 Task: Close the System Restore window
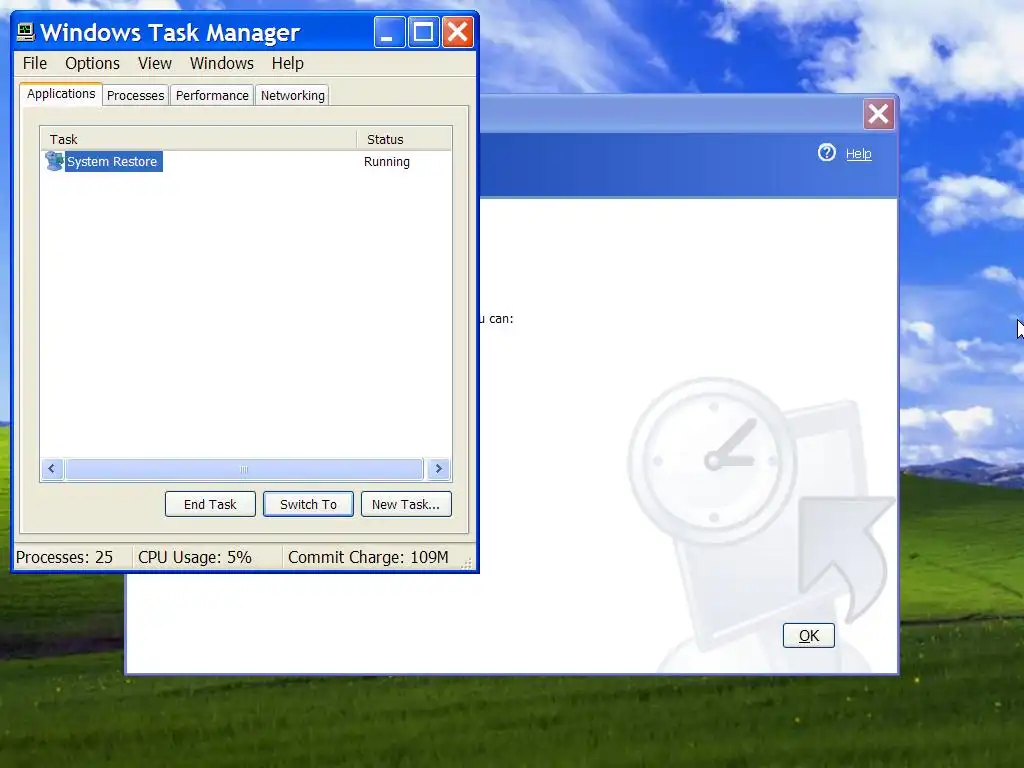878,114
